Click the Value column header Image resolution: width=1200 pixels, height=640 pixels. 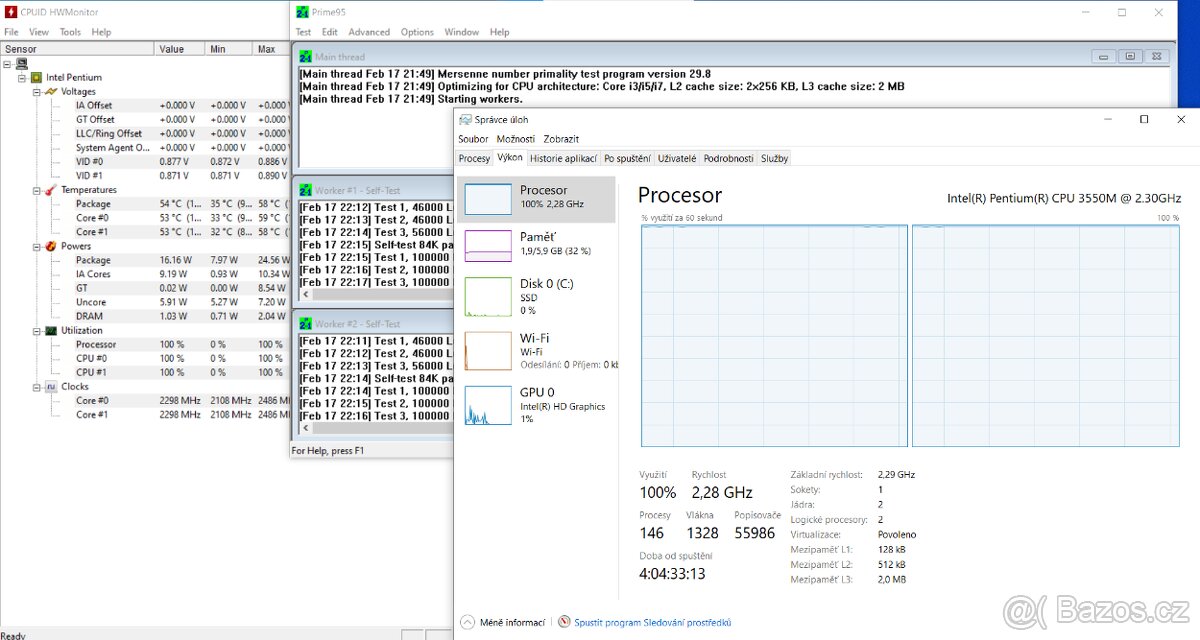(179, 48)
